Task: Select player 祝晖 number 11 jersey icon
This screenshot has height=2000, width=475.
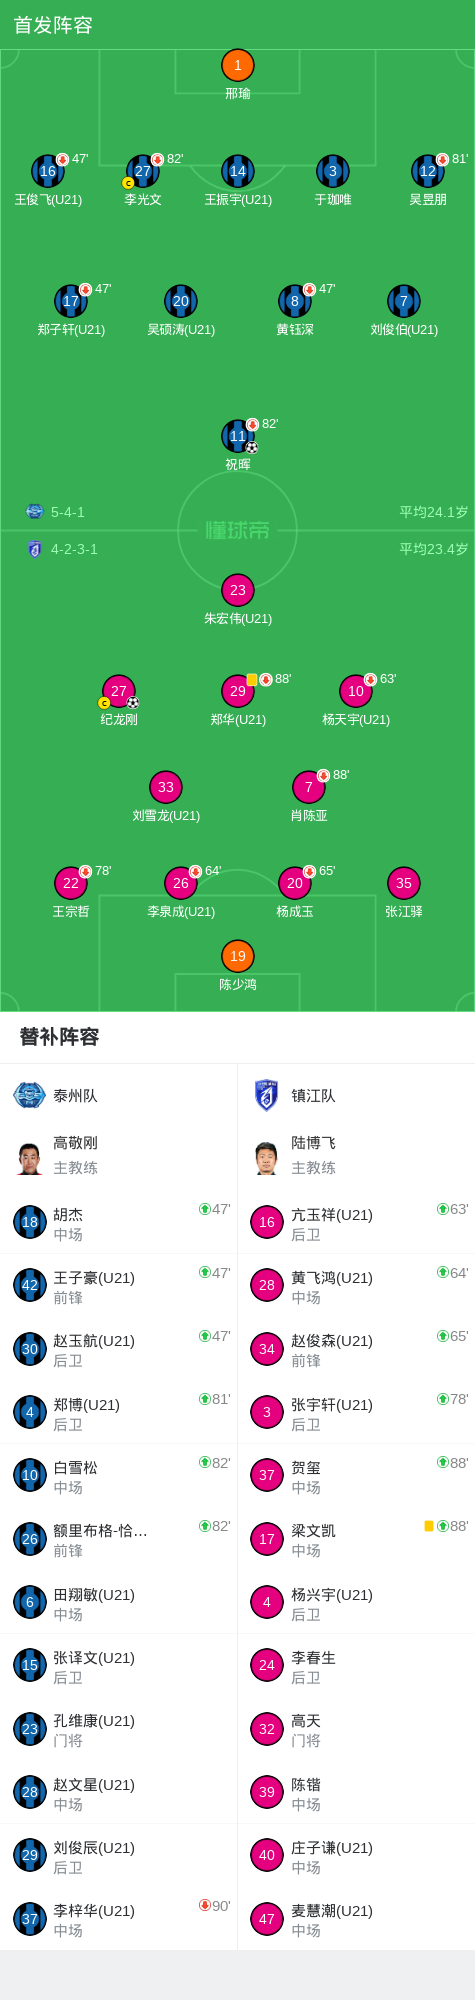Action: (x=238, y=437)
